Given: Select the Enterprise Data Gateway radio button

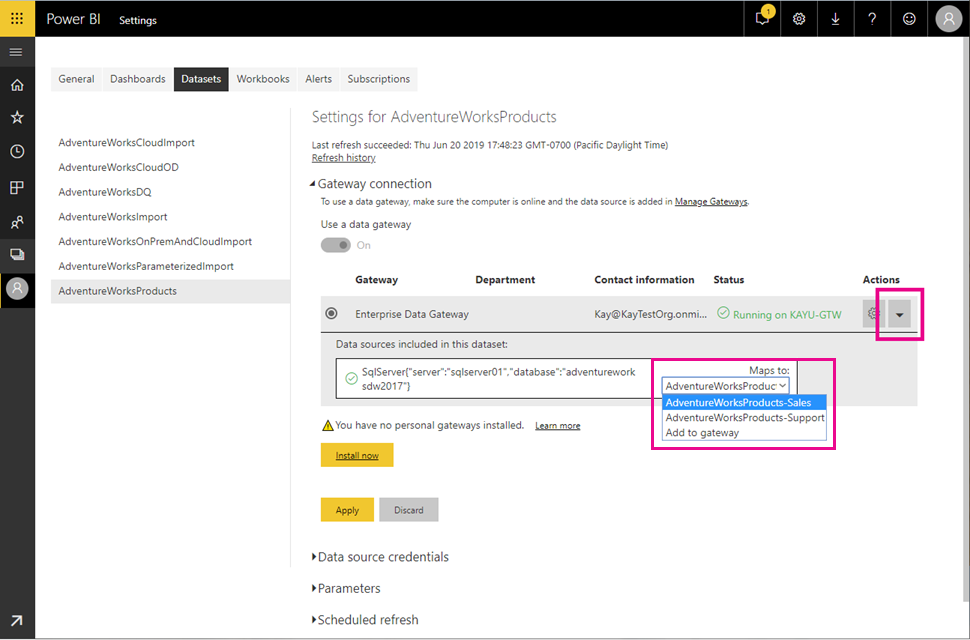Looking at the screenshot, I should click(332, 314).
